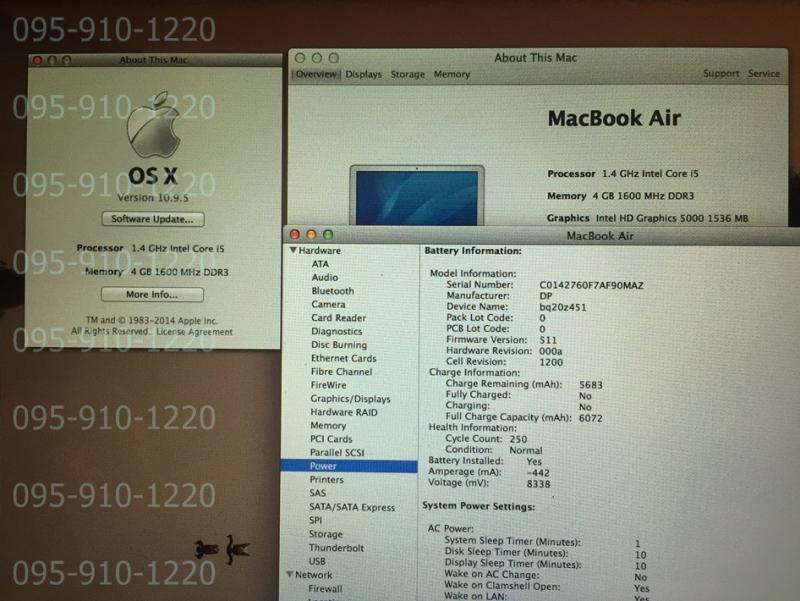Select USB in hardware list
This screenshot has height=601, width=800.
tap(317, 561)
